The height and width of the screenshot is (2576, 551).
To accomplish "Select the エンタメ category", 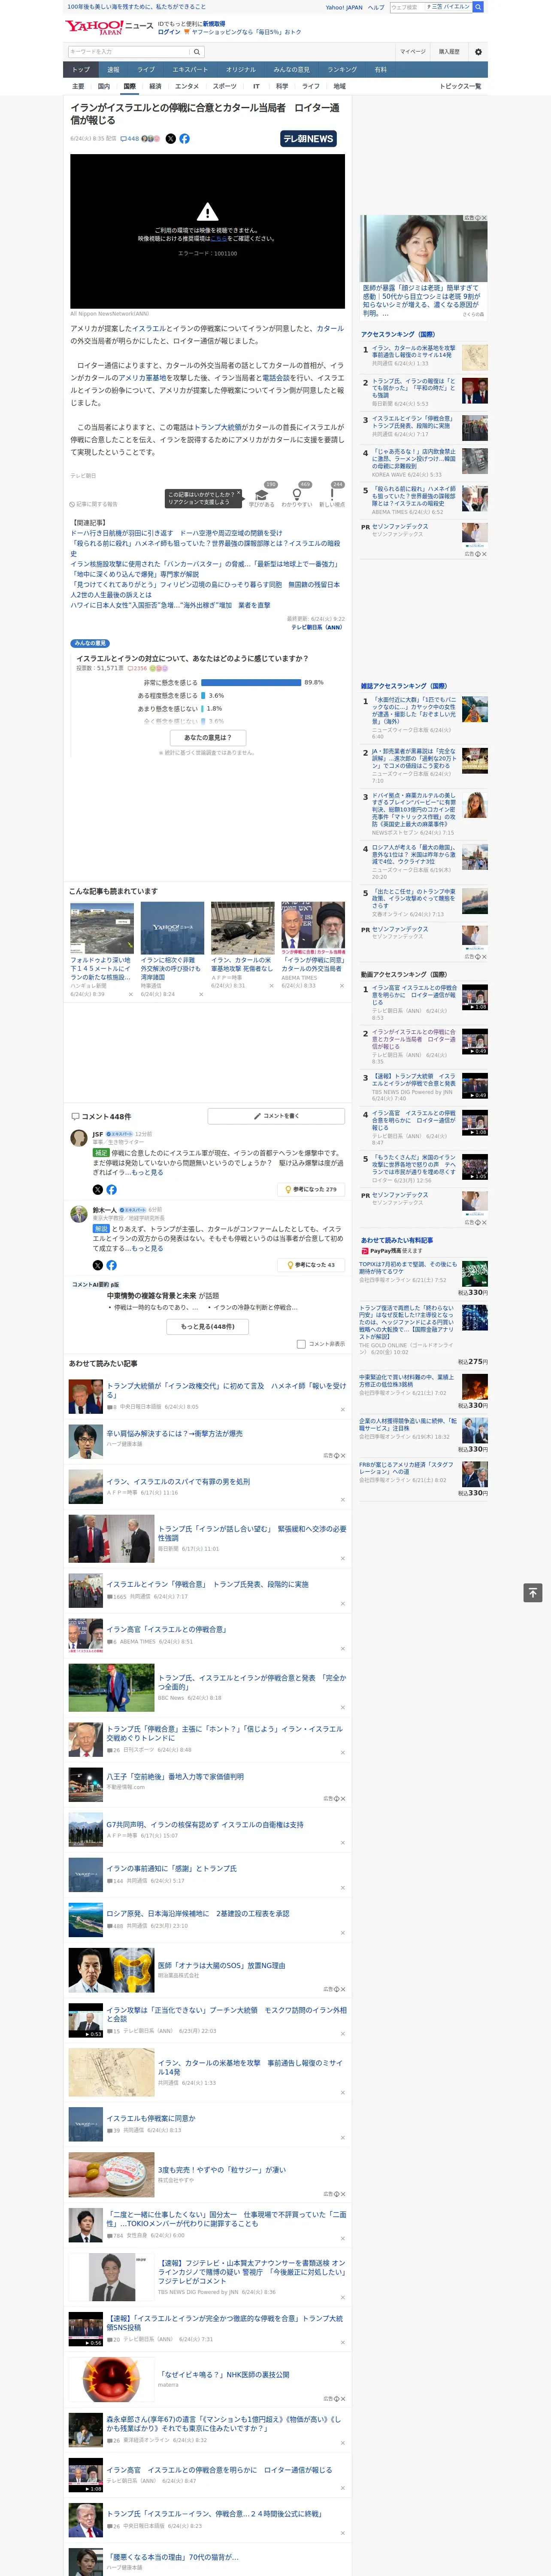I will (187, 86).
